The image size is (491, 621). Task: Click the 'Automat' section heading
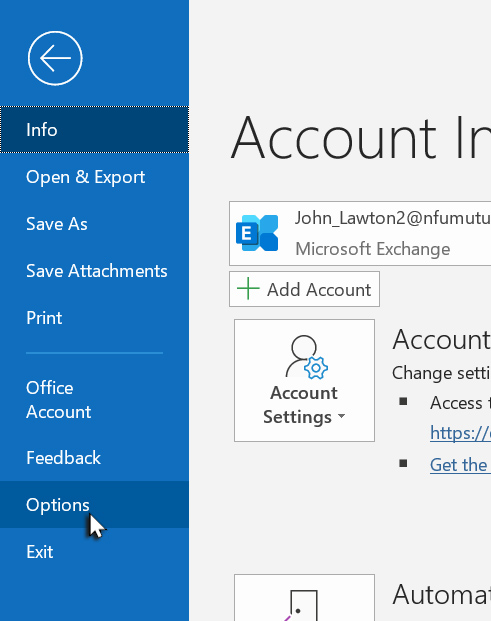(x=442, y=594)
